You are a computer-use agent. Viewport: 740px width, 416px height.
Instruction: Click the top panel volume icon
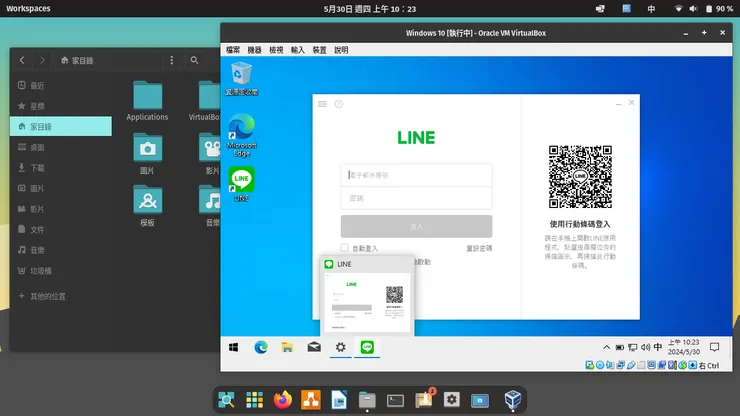pyautogui.click(x=693, y=8)
